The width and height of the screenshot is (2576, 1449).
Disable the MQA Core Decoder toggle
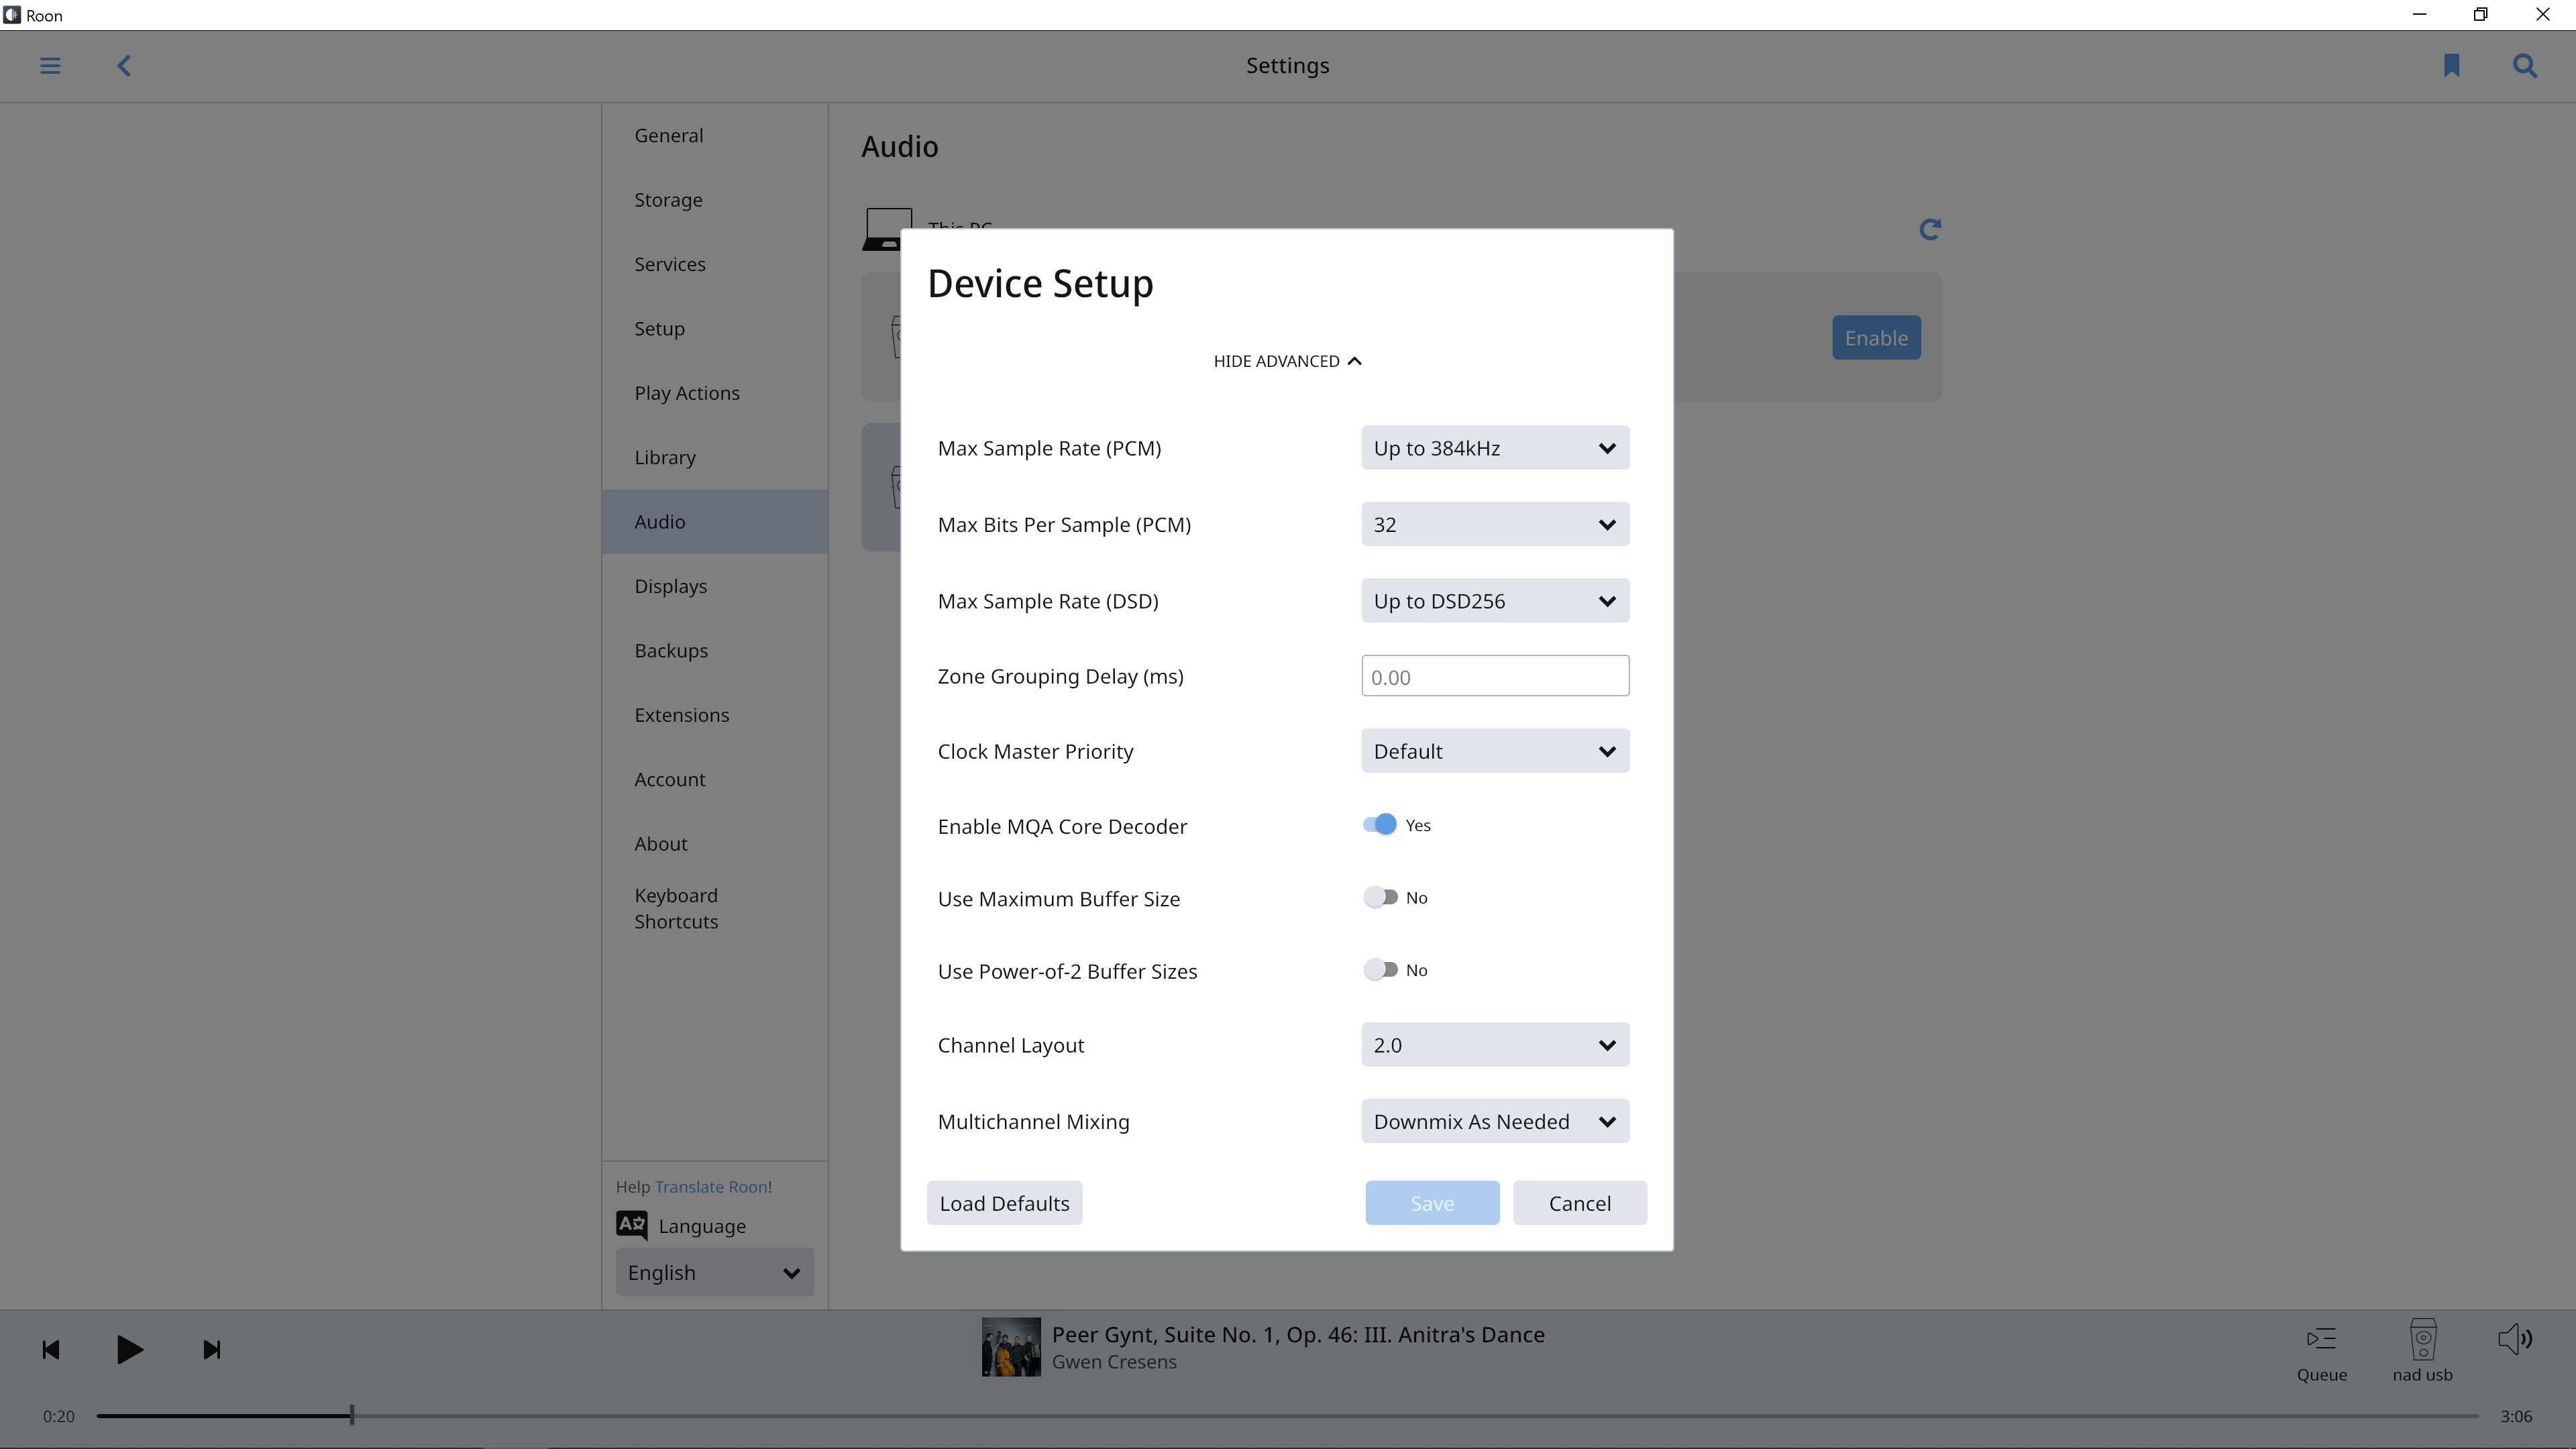[1381, 824]
